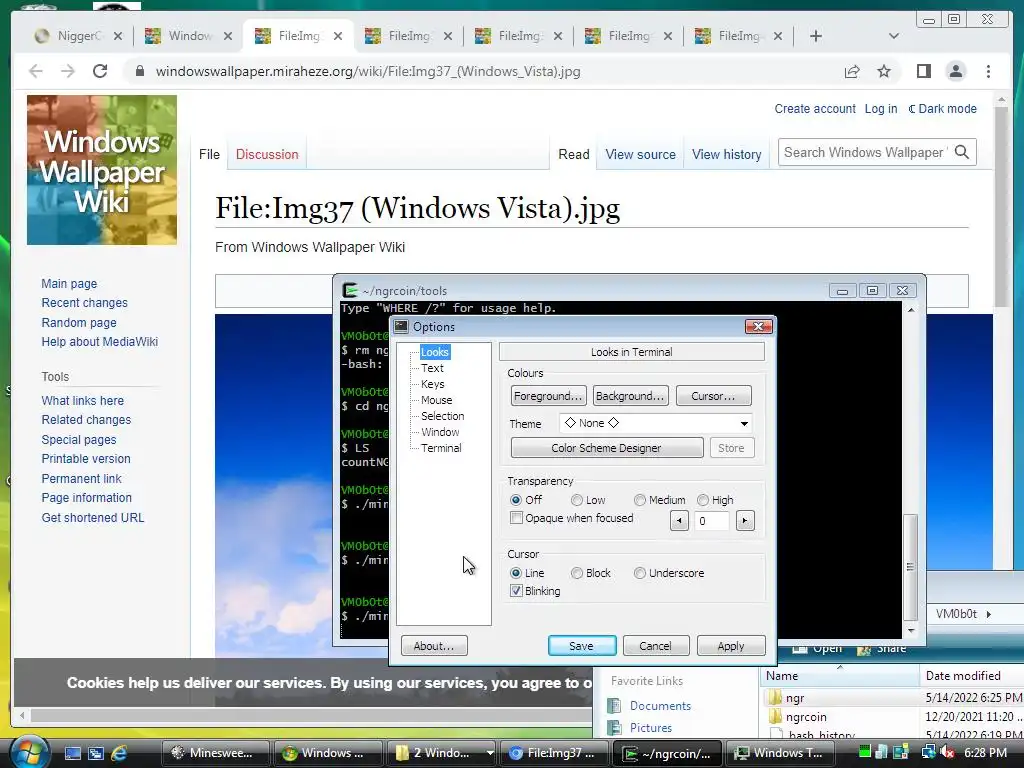
Task: Open Documents favorite link in Explorer
Action: tap(660, 705)
